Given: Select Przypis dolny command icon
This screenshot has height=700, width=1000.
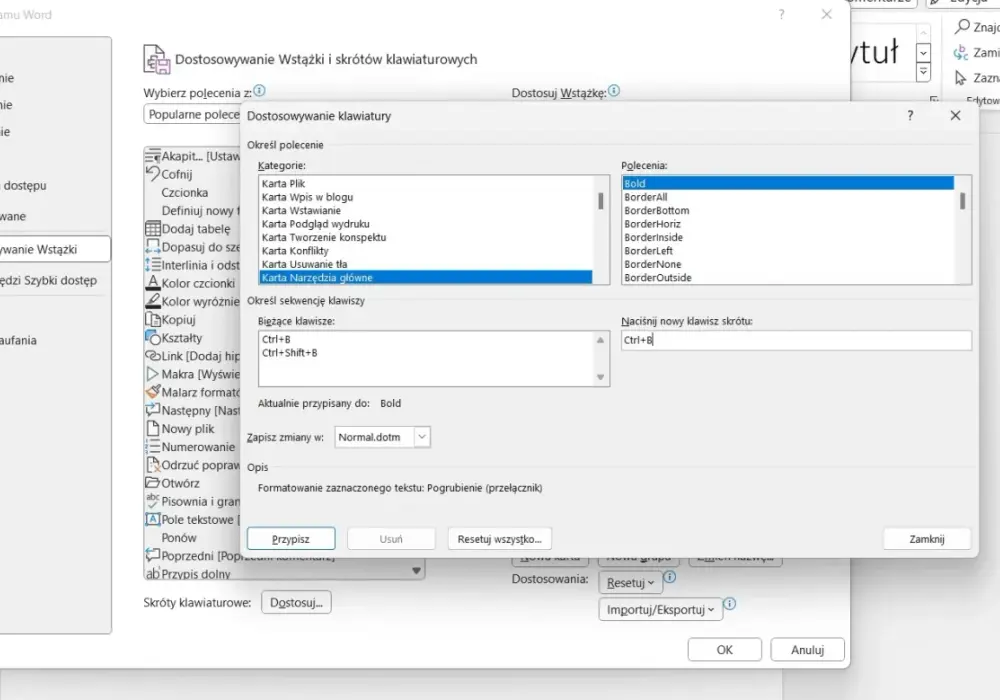Looking at the screenshot, I should pyautogui.click(x=152, y=574).
